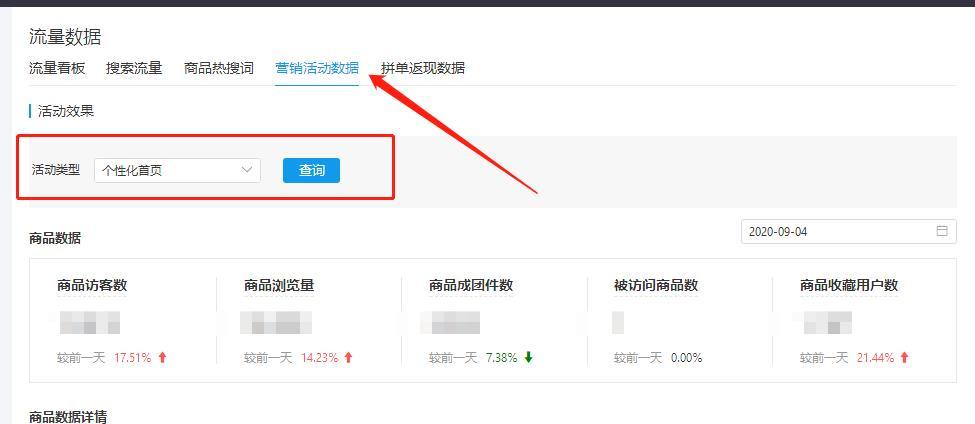
Task: Click the 商品访客数 metric label
Action: point(92,285)
